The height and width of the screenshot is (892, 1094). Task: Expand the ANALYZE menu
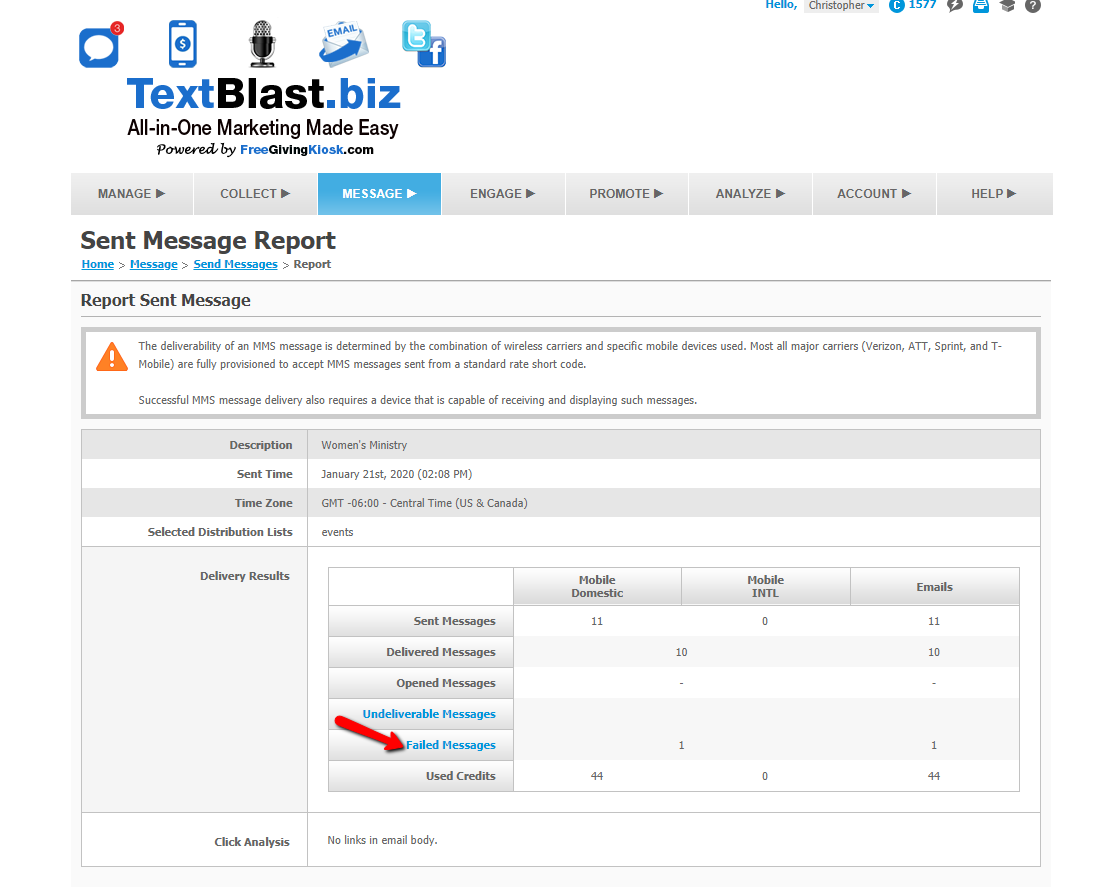(751, 194)
